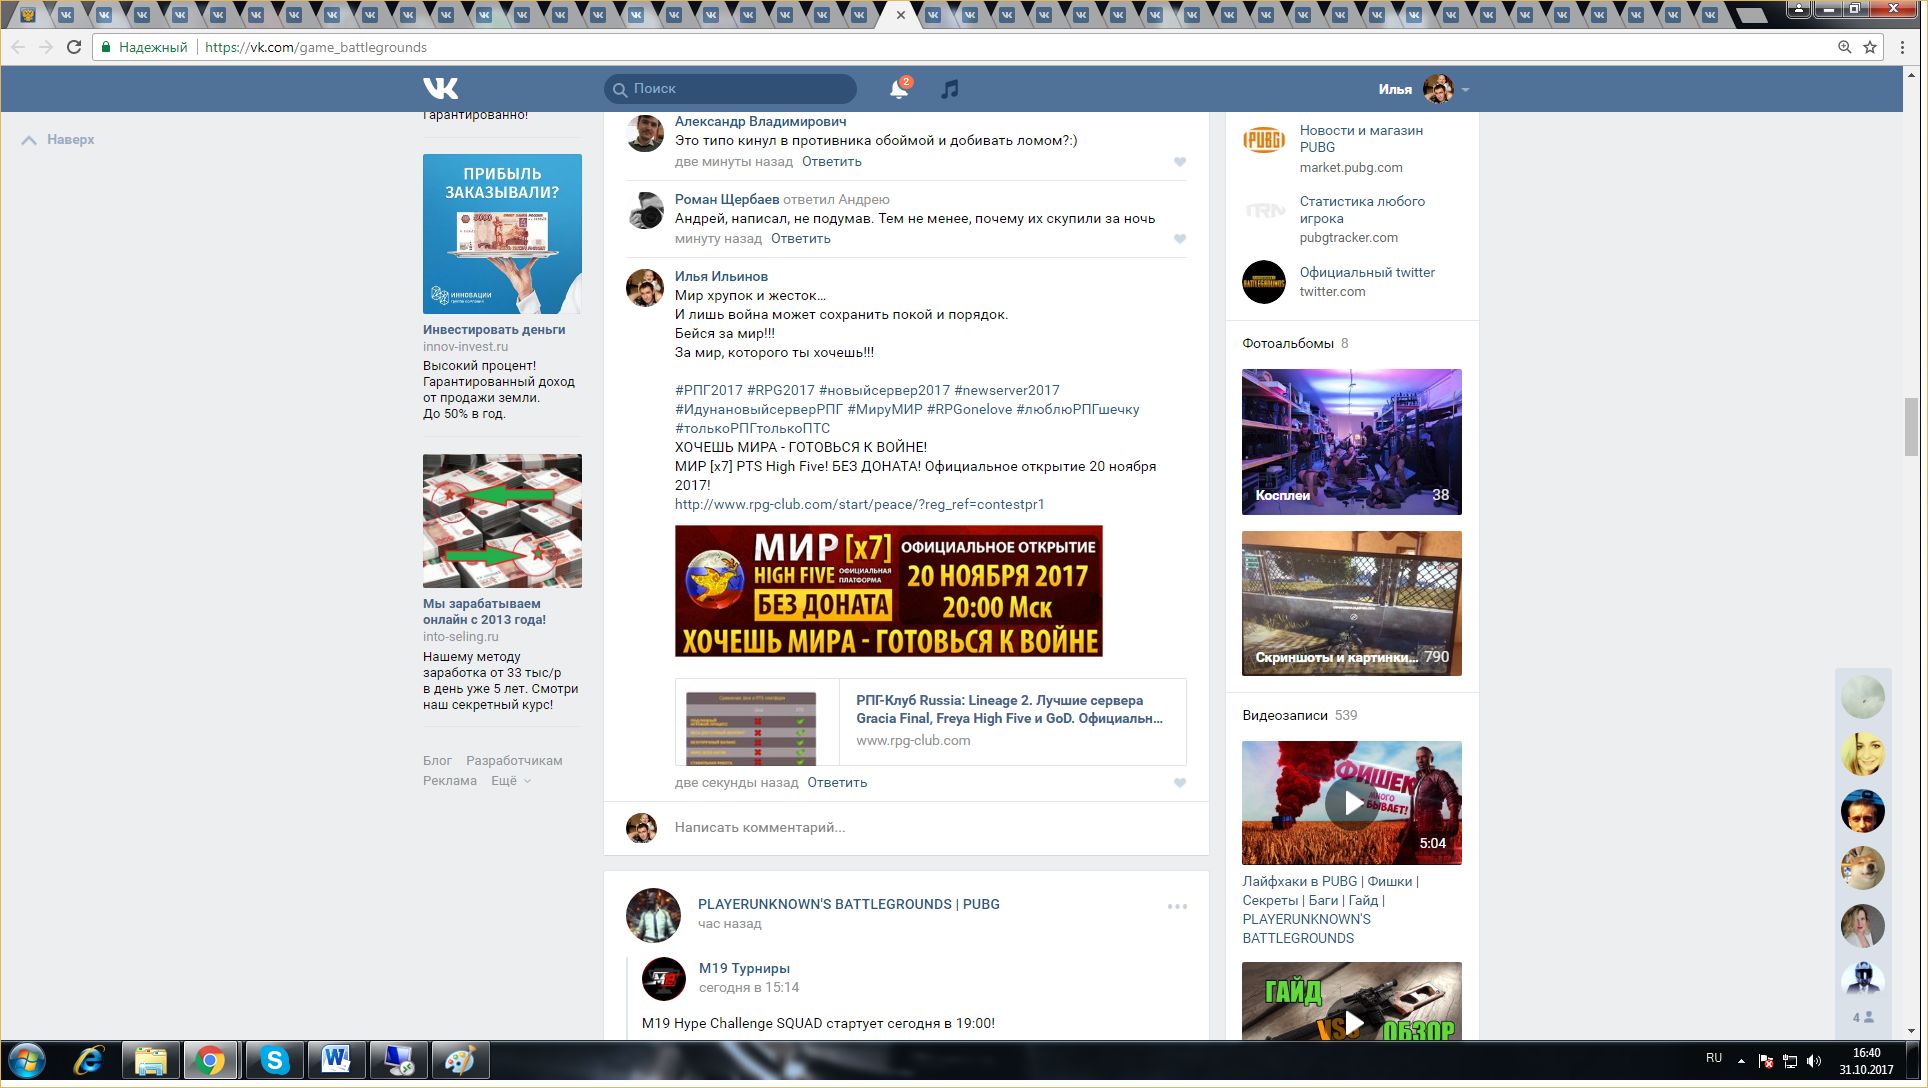Go back with the browser back arrow
This screenshot has height=1088, width=1928.
(18, 47)
